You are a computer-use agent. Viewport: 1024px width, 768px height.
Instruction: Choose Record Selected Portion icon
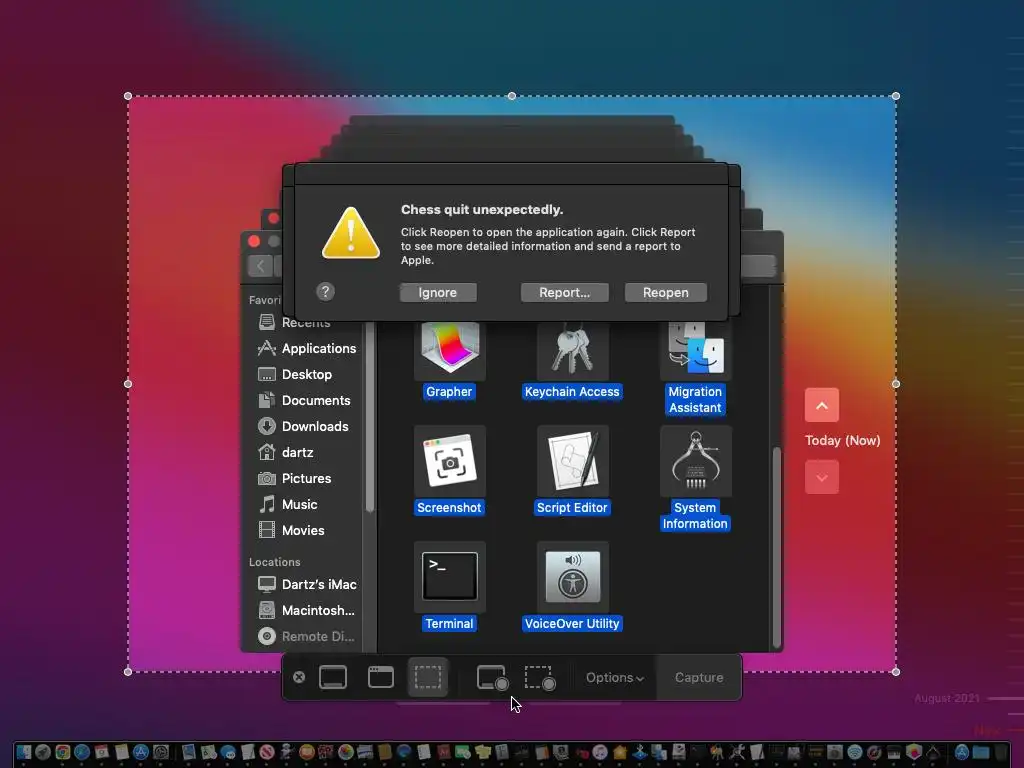tap(540, 678)
